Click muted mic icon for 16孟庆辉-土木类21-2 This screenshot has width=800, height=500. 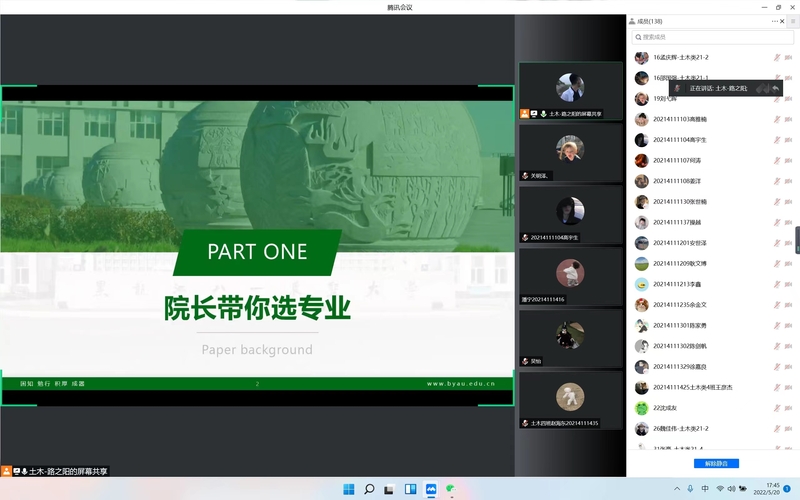click(x=776, y=58)
